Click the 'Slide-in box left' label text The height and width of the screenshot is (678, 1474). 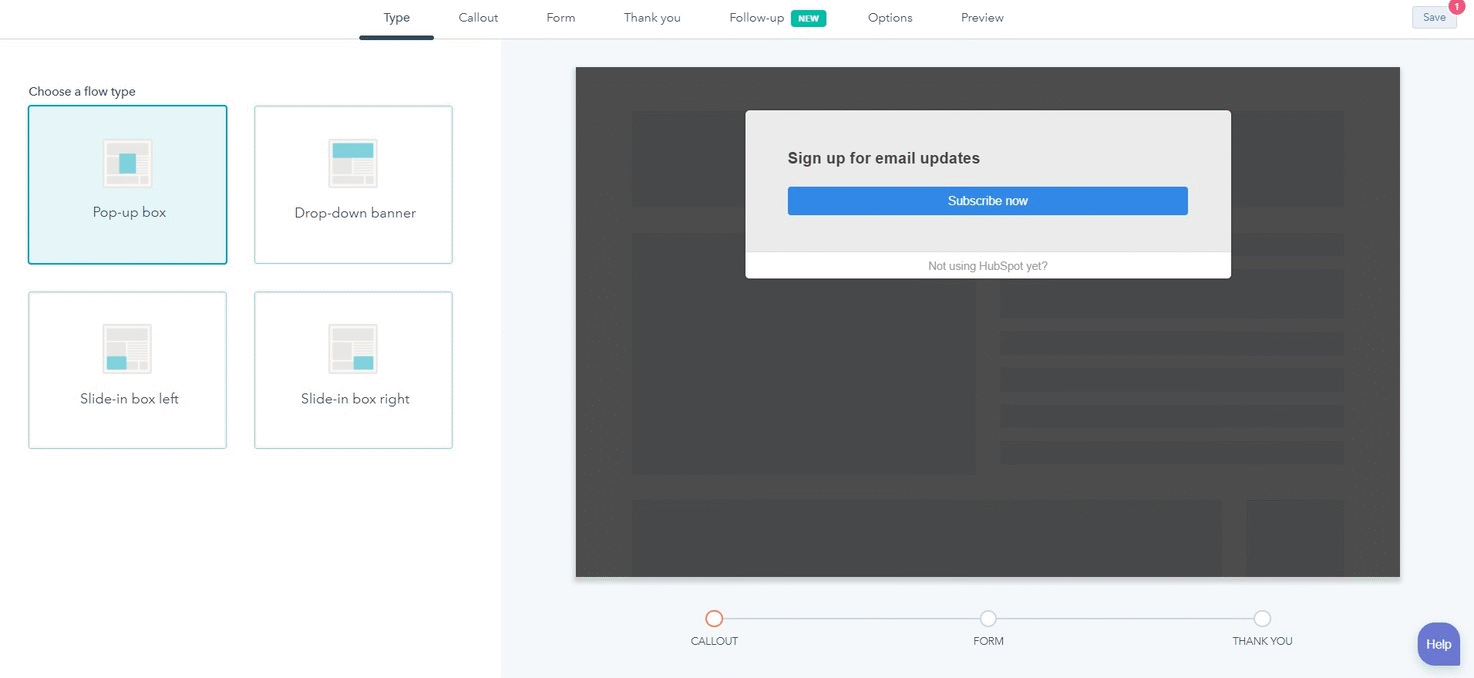129,399
